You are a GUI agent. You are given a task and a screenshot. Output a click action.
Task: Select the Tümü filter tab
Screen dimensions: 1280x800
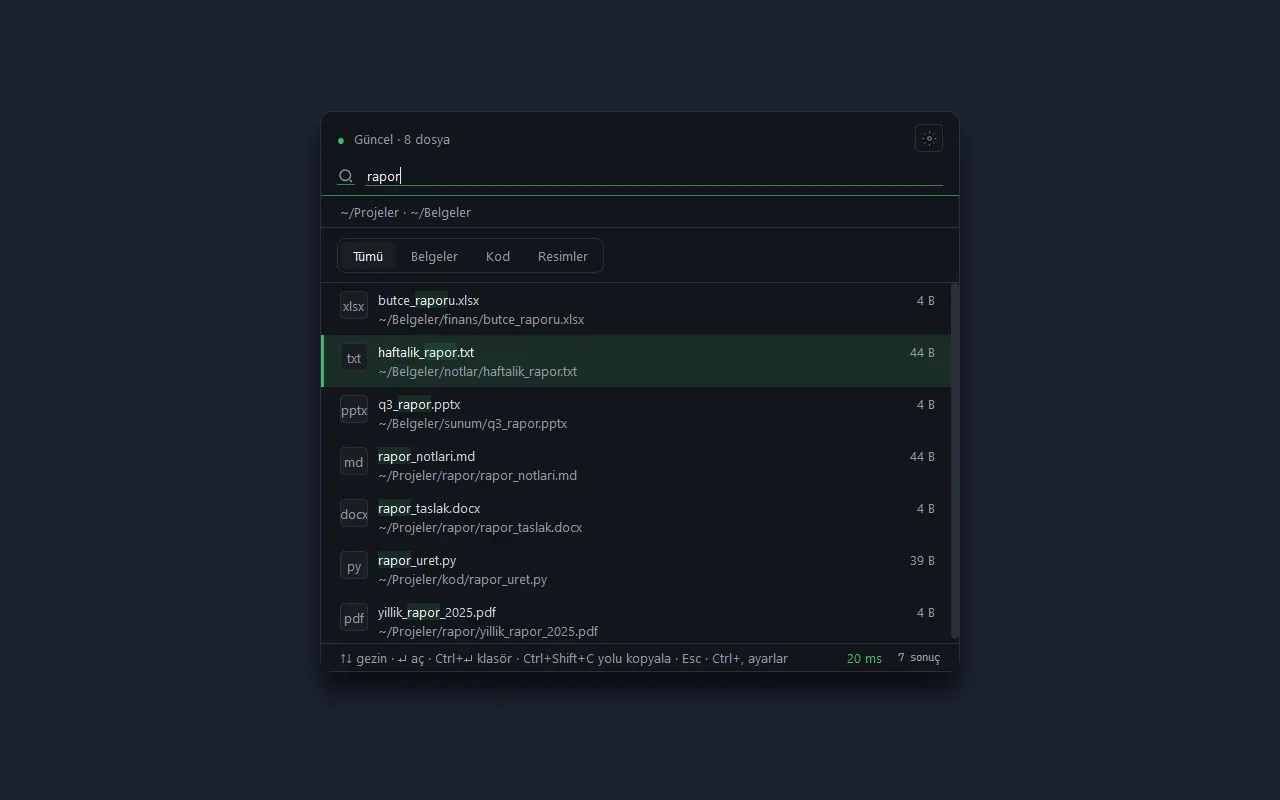point(368,256)
